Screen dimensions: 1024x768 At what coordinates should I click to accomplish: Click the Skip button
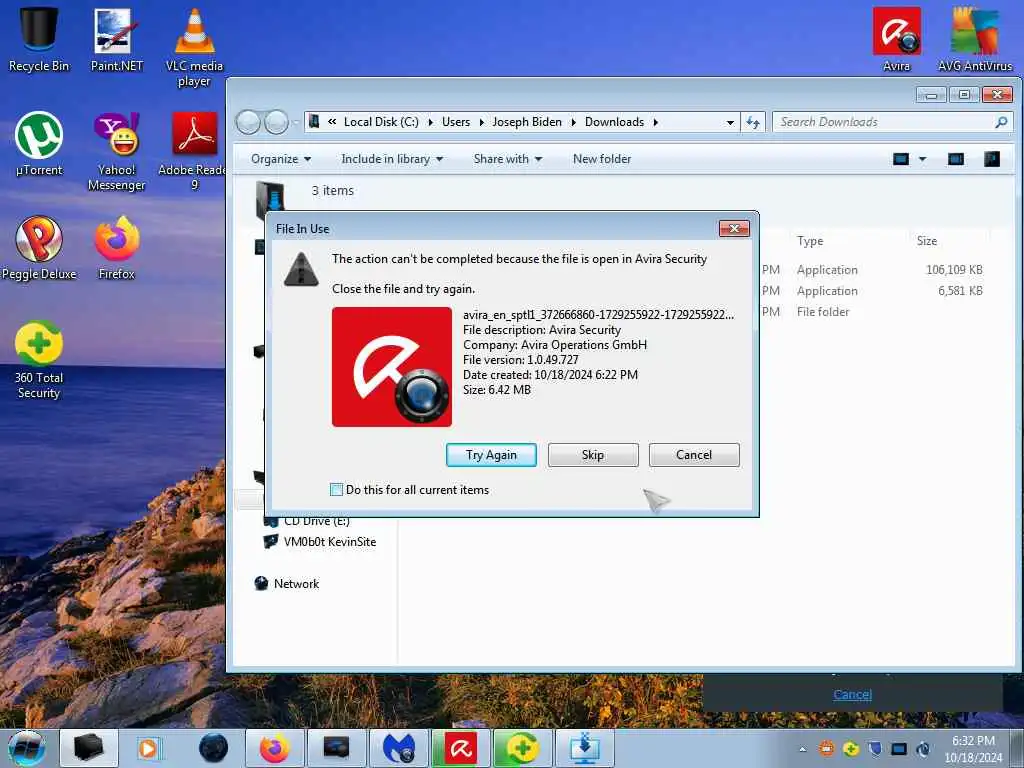[x=593, y=455]
